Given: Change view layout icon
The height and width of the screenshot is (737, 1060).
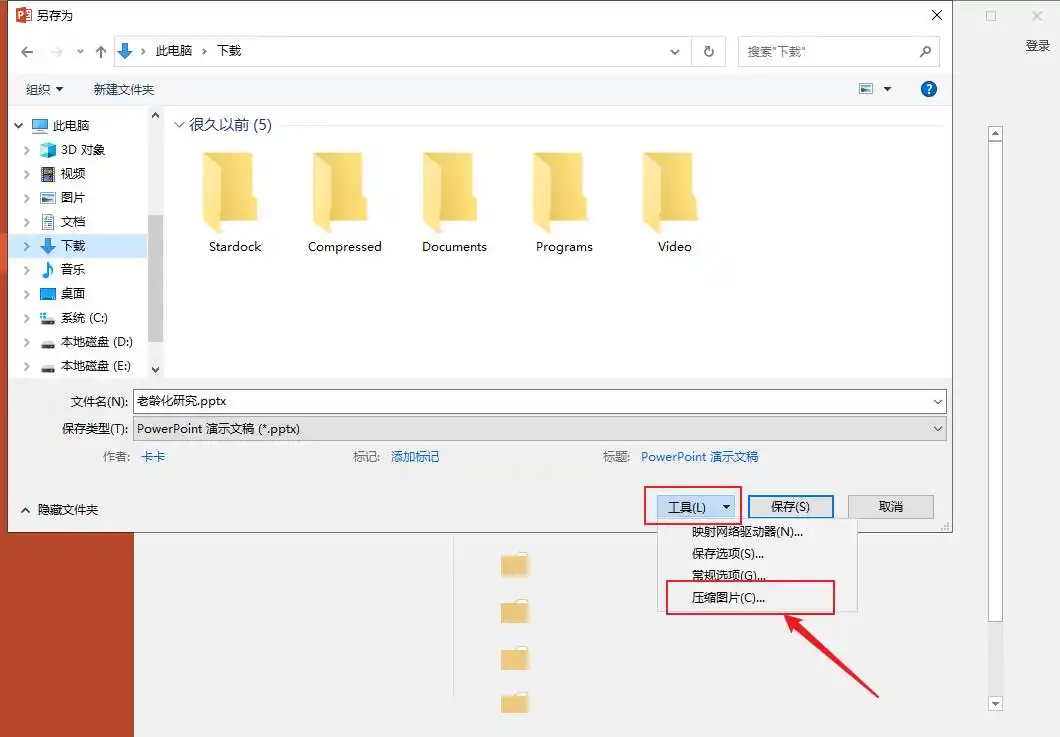Looking at the screenshot, I should (x=866, y=89).
